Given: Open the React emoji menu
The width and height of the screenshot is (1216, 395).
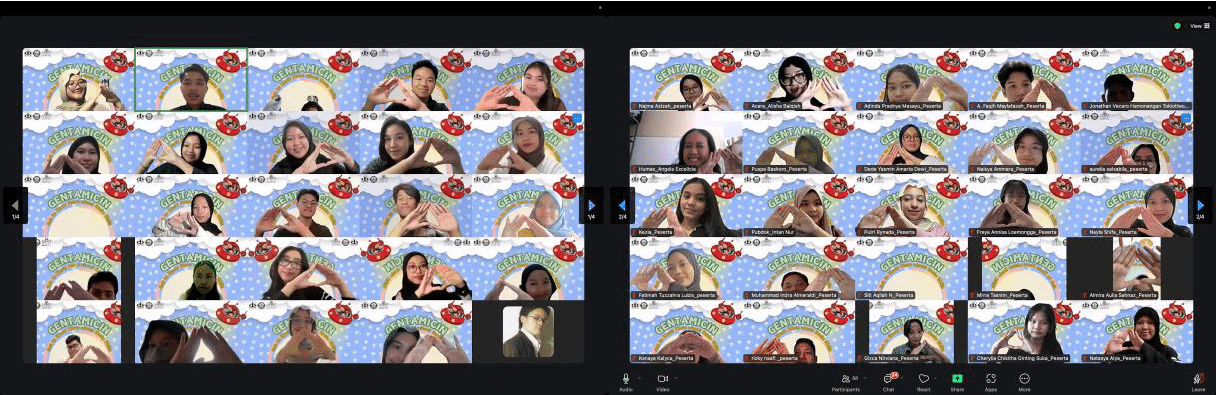Looking at the screenshot, I should (924, 379).
